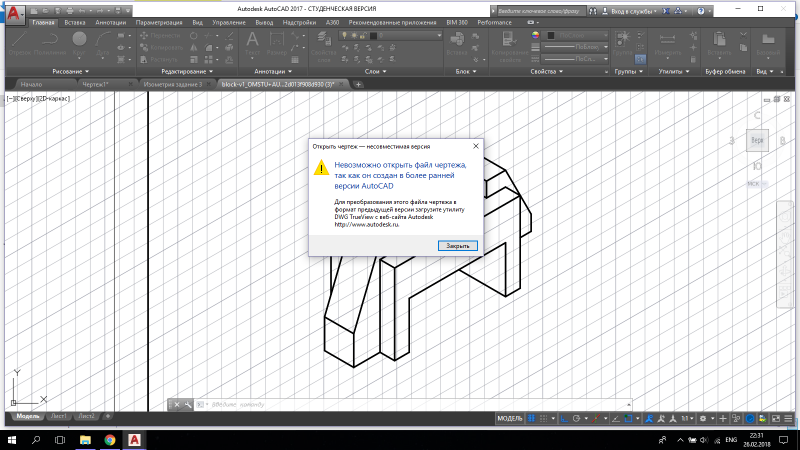Image resolution: width=800 pixels, height=450 pixels.
Task: Switch to the Лист1 layout tab
Action: tap(59, 416)
